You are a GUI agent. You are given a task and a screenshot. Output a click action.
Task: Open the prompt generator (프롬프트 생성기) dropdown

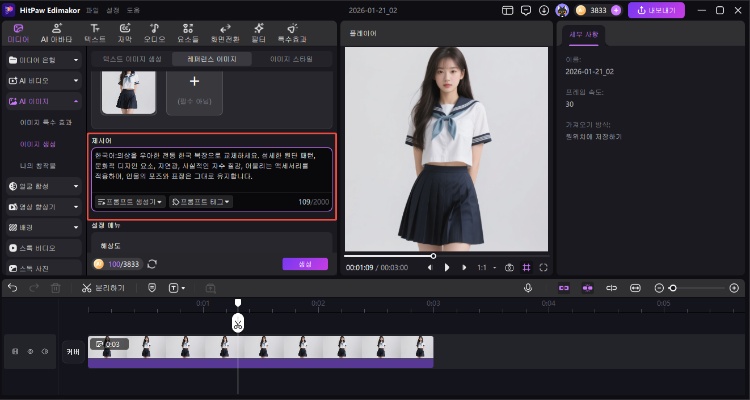130,202
